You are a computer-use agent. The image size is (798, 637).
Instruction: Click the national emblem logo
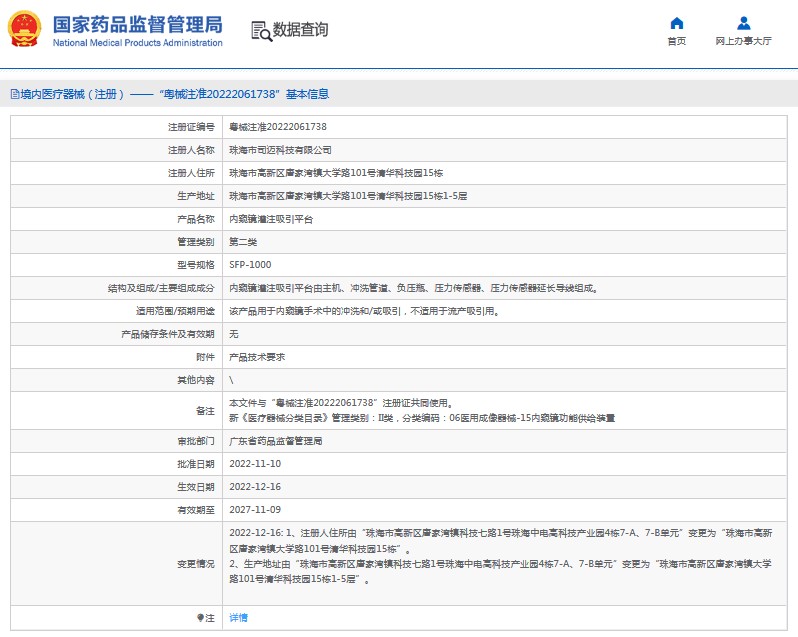(25, 30)
